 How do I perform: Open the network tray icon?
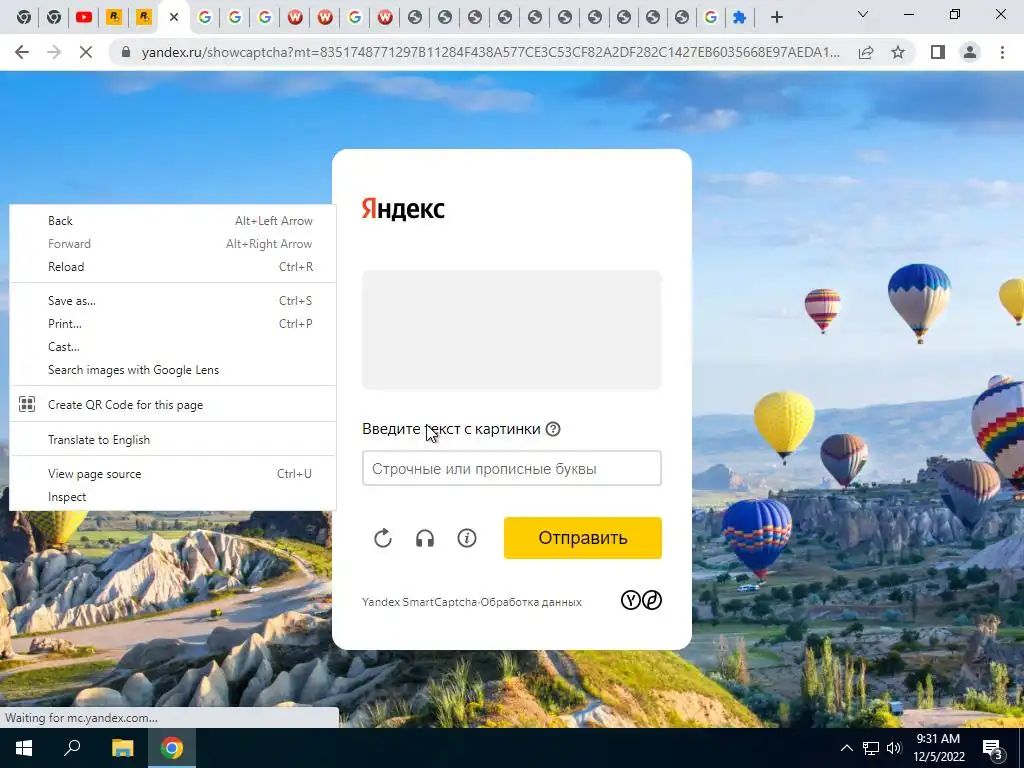(871, 748)
